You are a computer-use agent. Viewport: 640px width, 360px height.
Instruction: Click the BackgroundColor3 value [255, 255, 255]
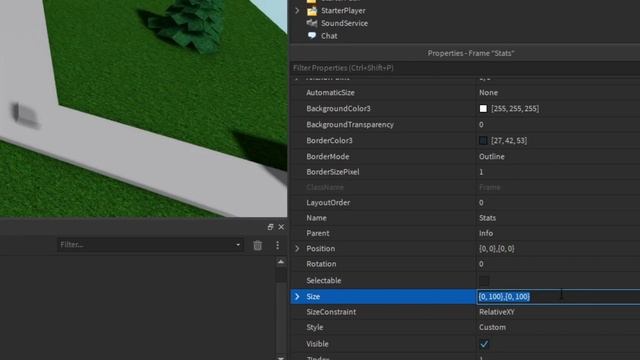tap(515, 109)
